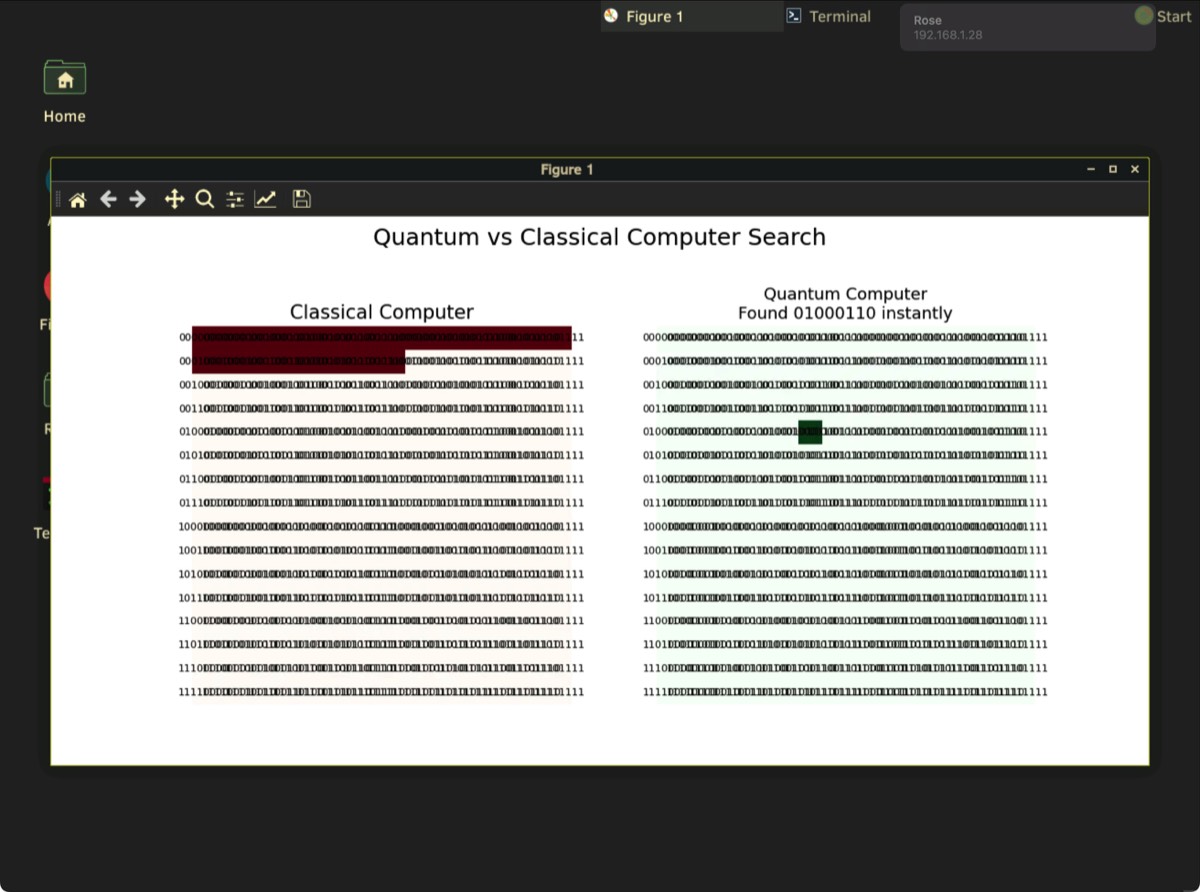Open the Edit axis parameters icon
The height and width of the screenshot is (892, 1200).
265,199
